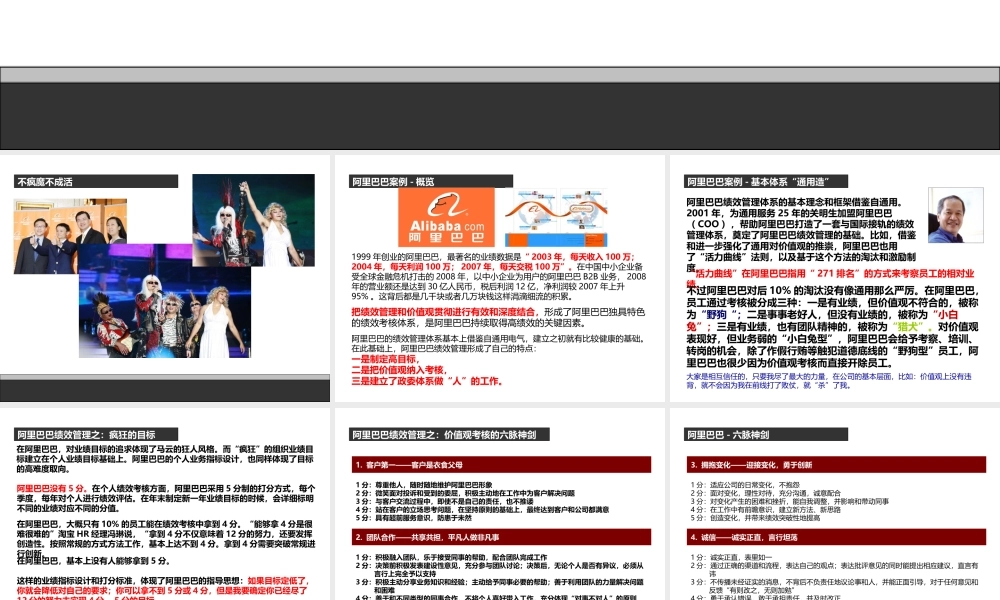Click the Alibaba website screenshots image beside the logo
The width and height of the screenshot is (1000, 600).
point(556,217)
